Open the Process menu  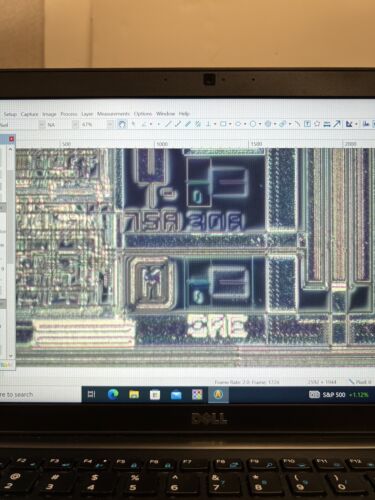pos(69,114)
